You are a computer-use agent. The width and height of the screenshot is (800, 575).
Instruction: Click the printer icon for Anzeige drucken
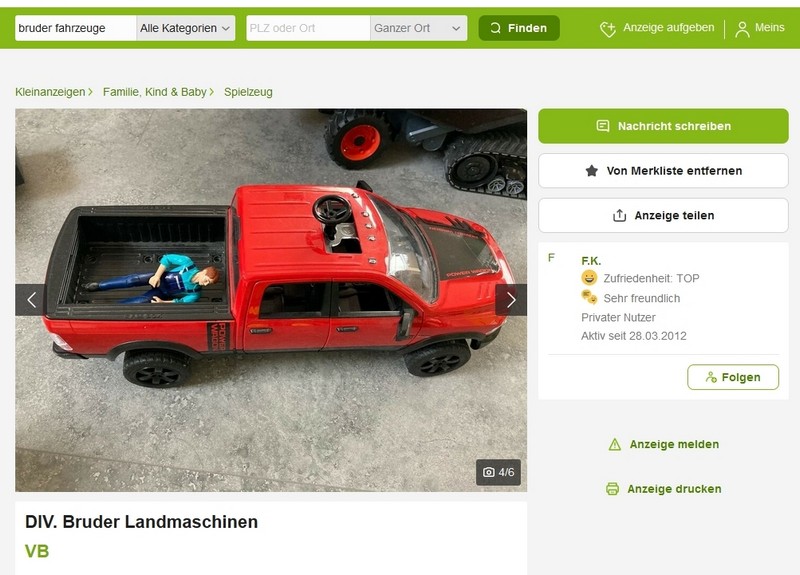[612, 489]
